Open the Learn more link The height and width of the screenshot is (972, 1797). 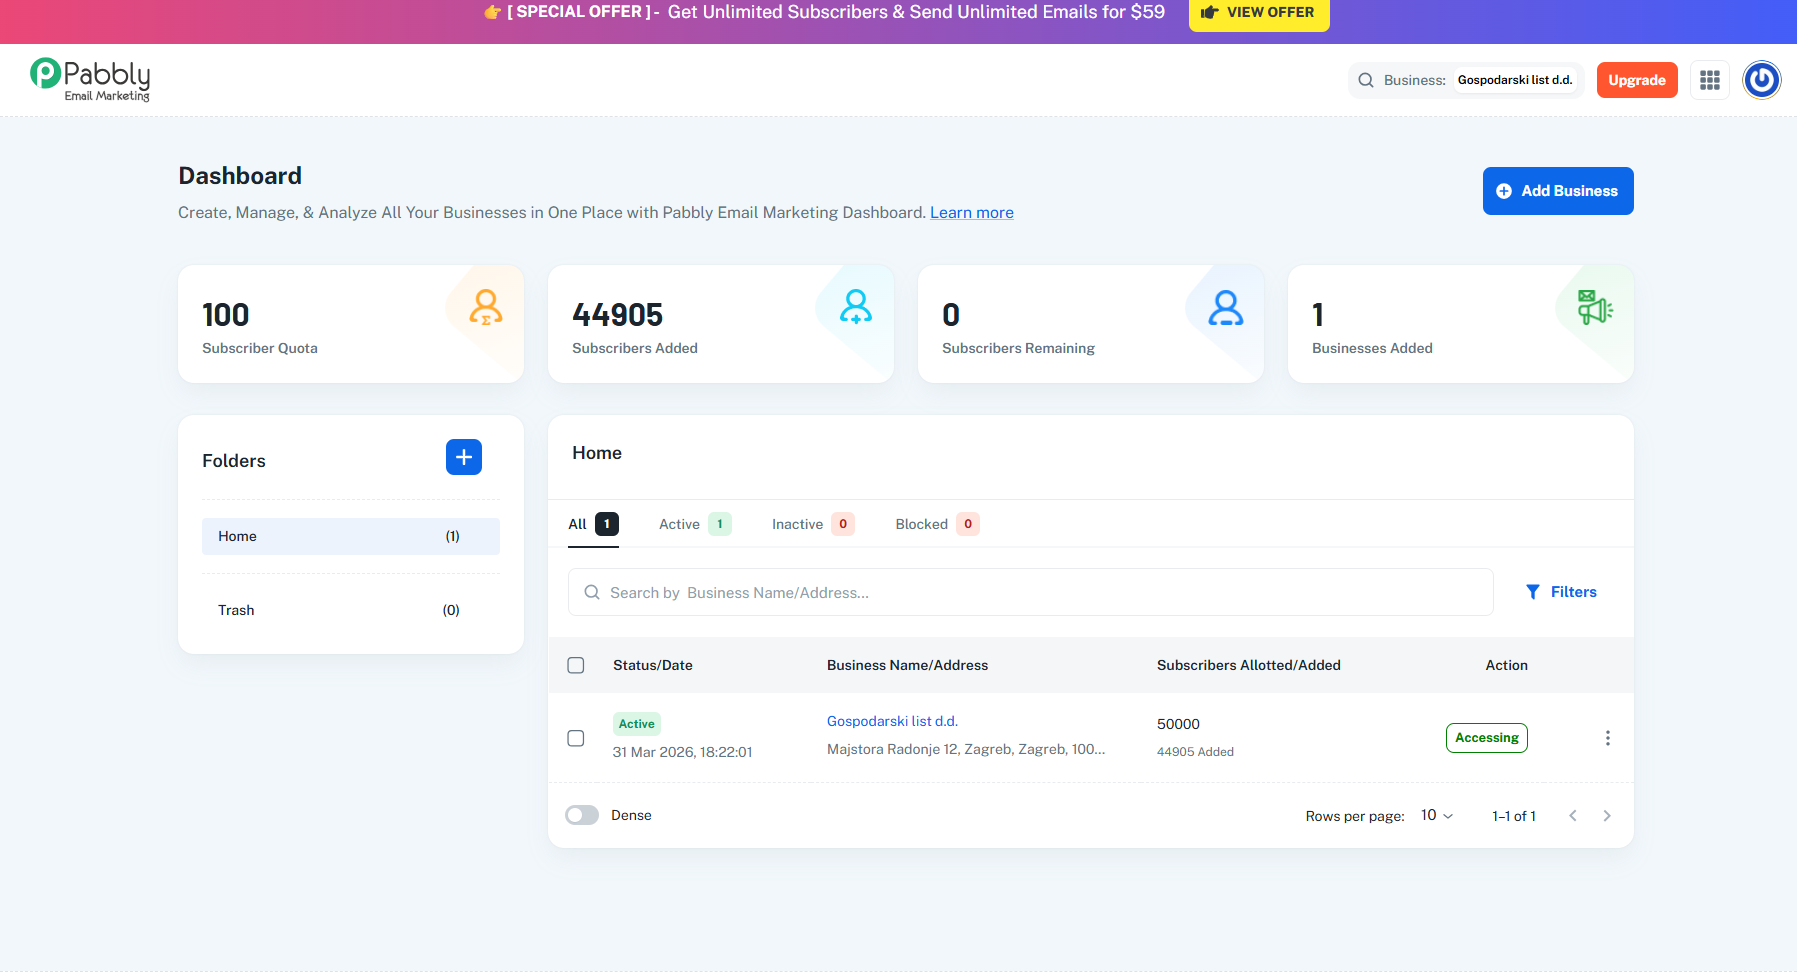click(972, 212)
